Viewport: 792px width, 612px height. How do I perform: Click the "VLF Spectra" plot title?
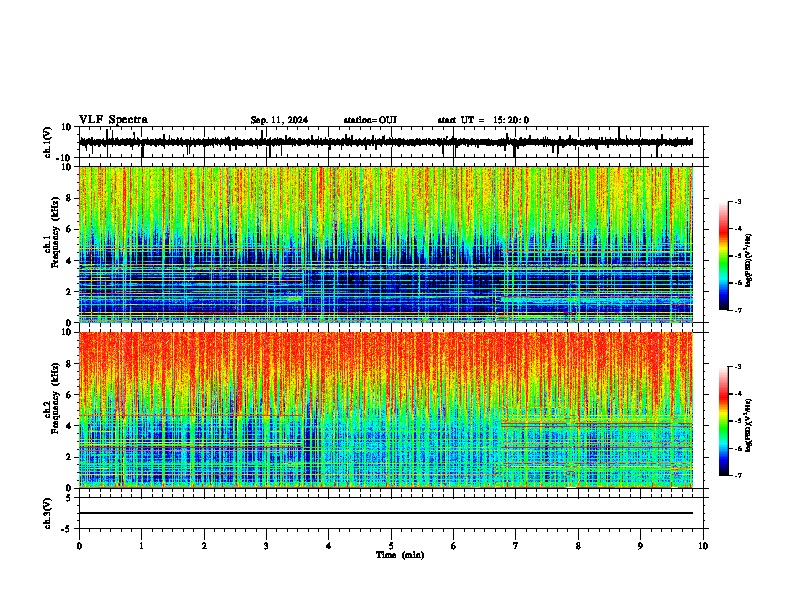(x=113, y=120)
